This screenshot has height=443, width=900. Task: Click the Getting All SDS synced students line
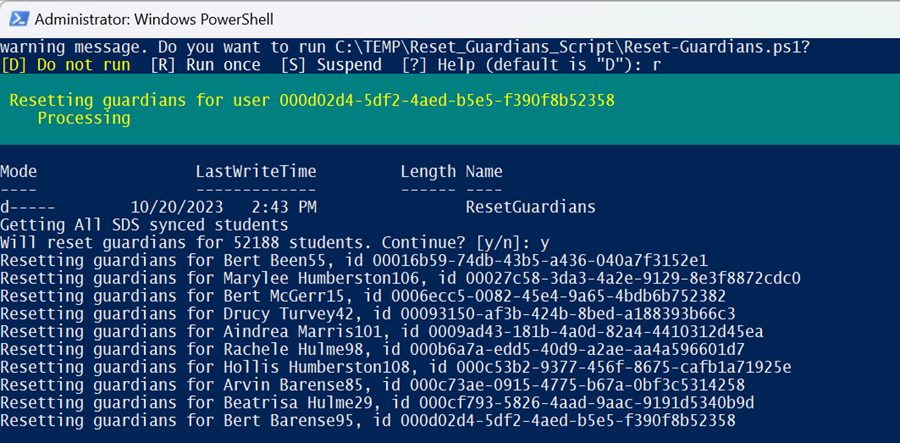pyautogui.click(x=144, y=225)
